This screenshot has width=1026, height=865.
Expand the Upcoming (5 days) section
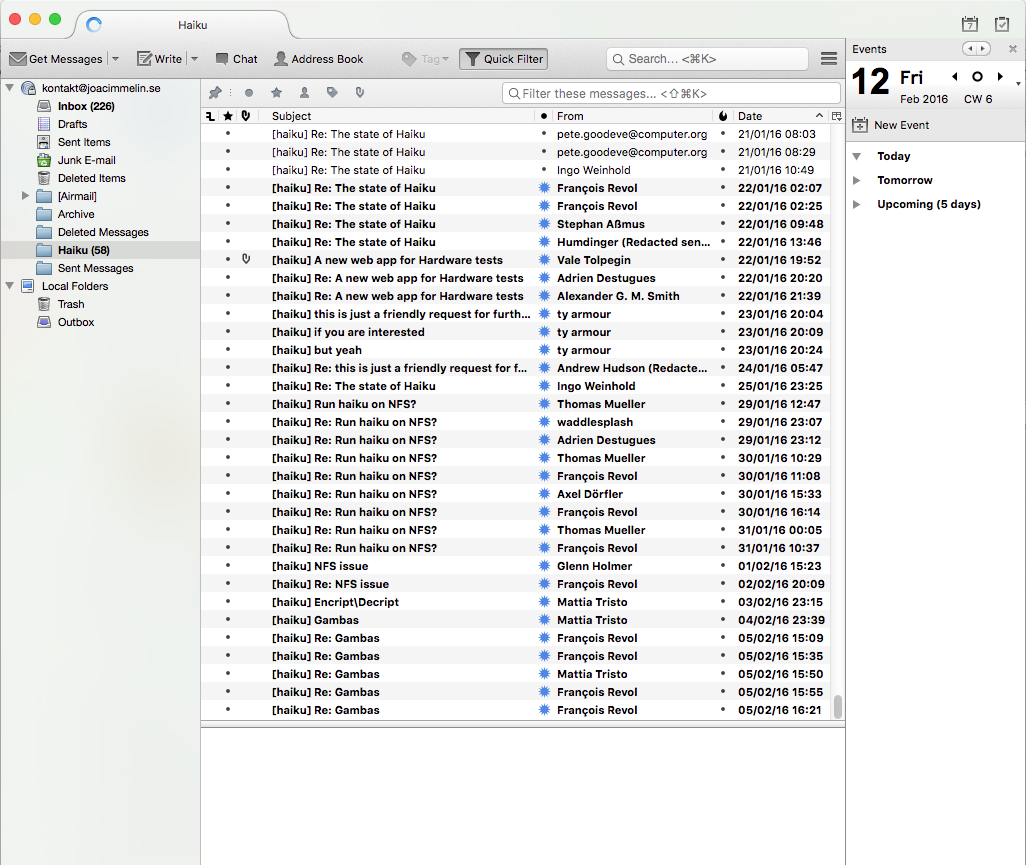(857, 204)
